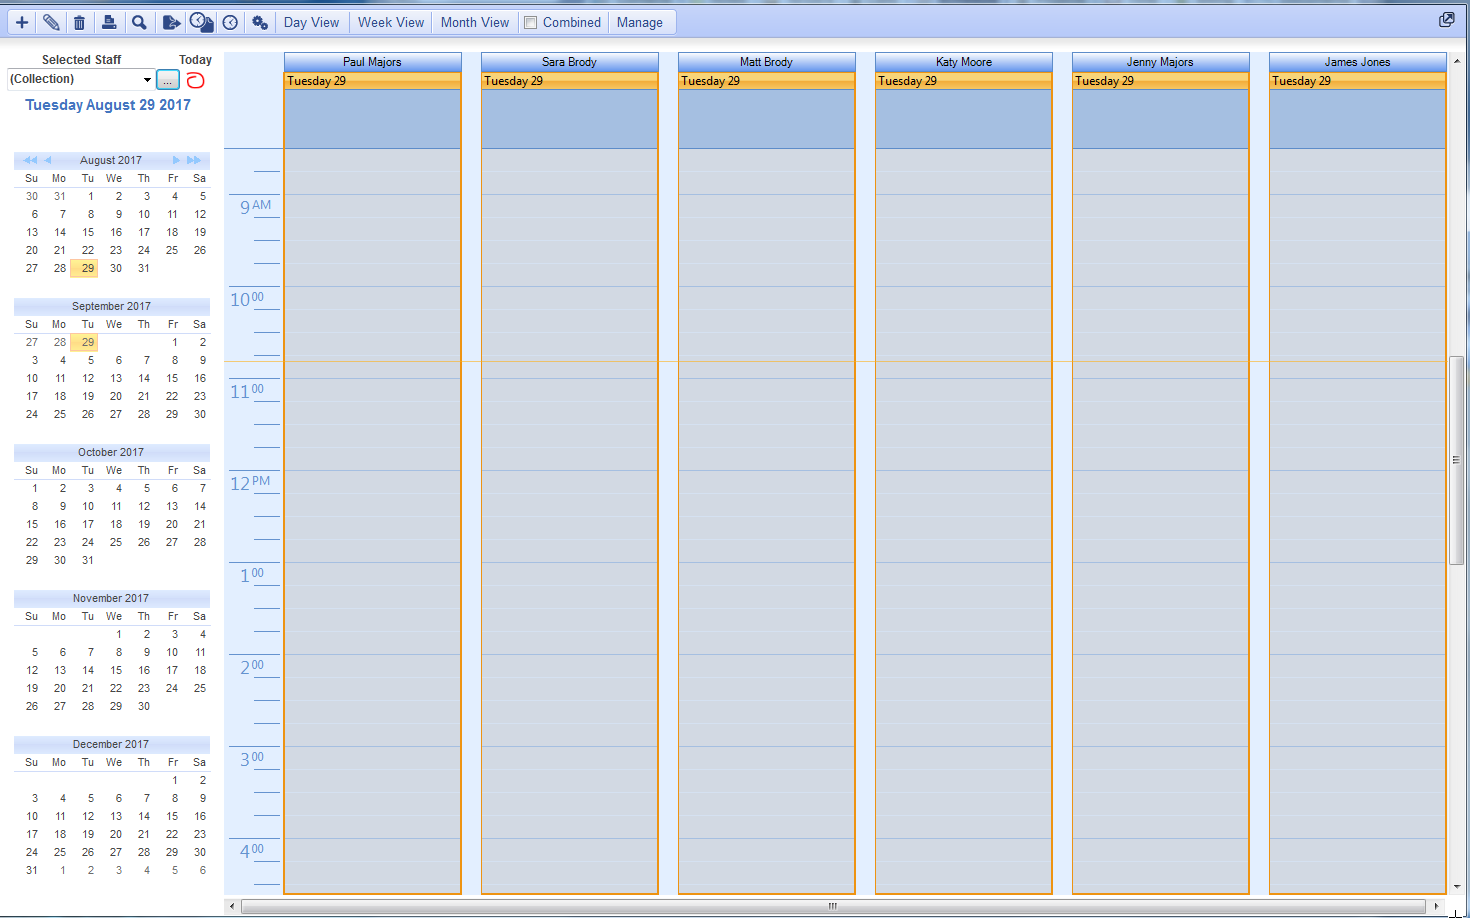Select the Jenny Majors column header
The height and width of the screenshot is (918, 1470).
(1160, 62)
